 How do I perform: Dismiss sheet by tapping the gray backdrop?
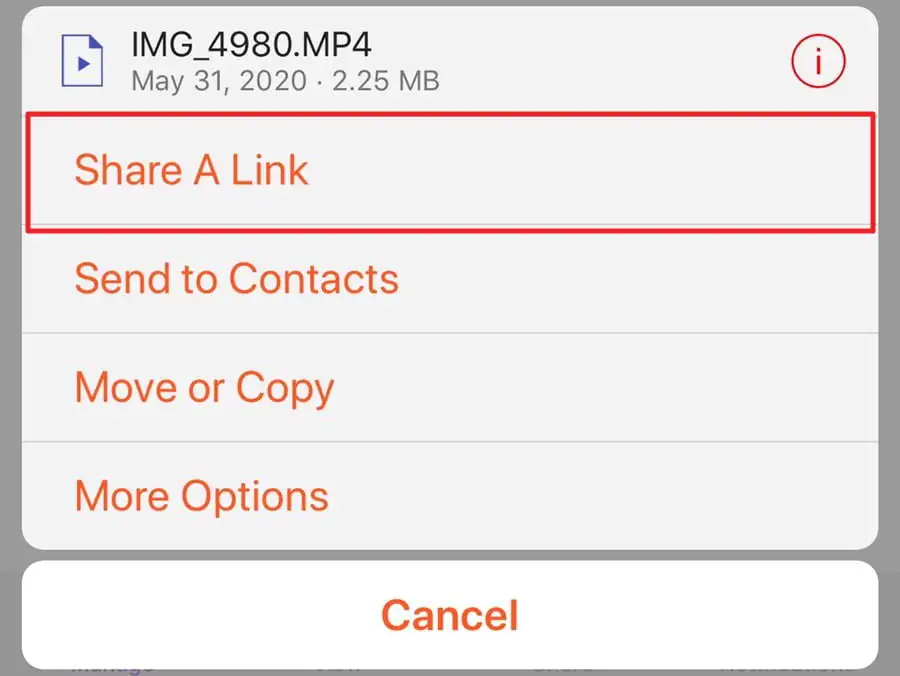[8, 300]
